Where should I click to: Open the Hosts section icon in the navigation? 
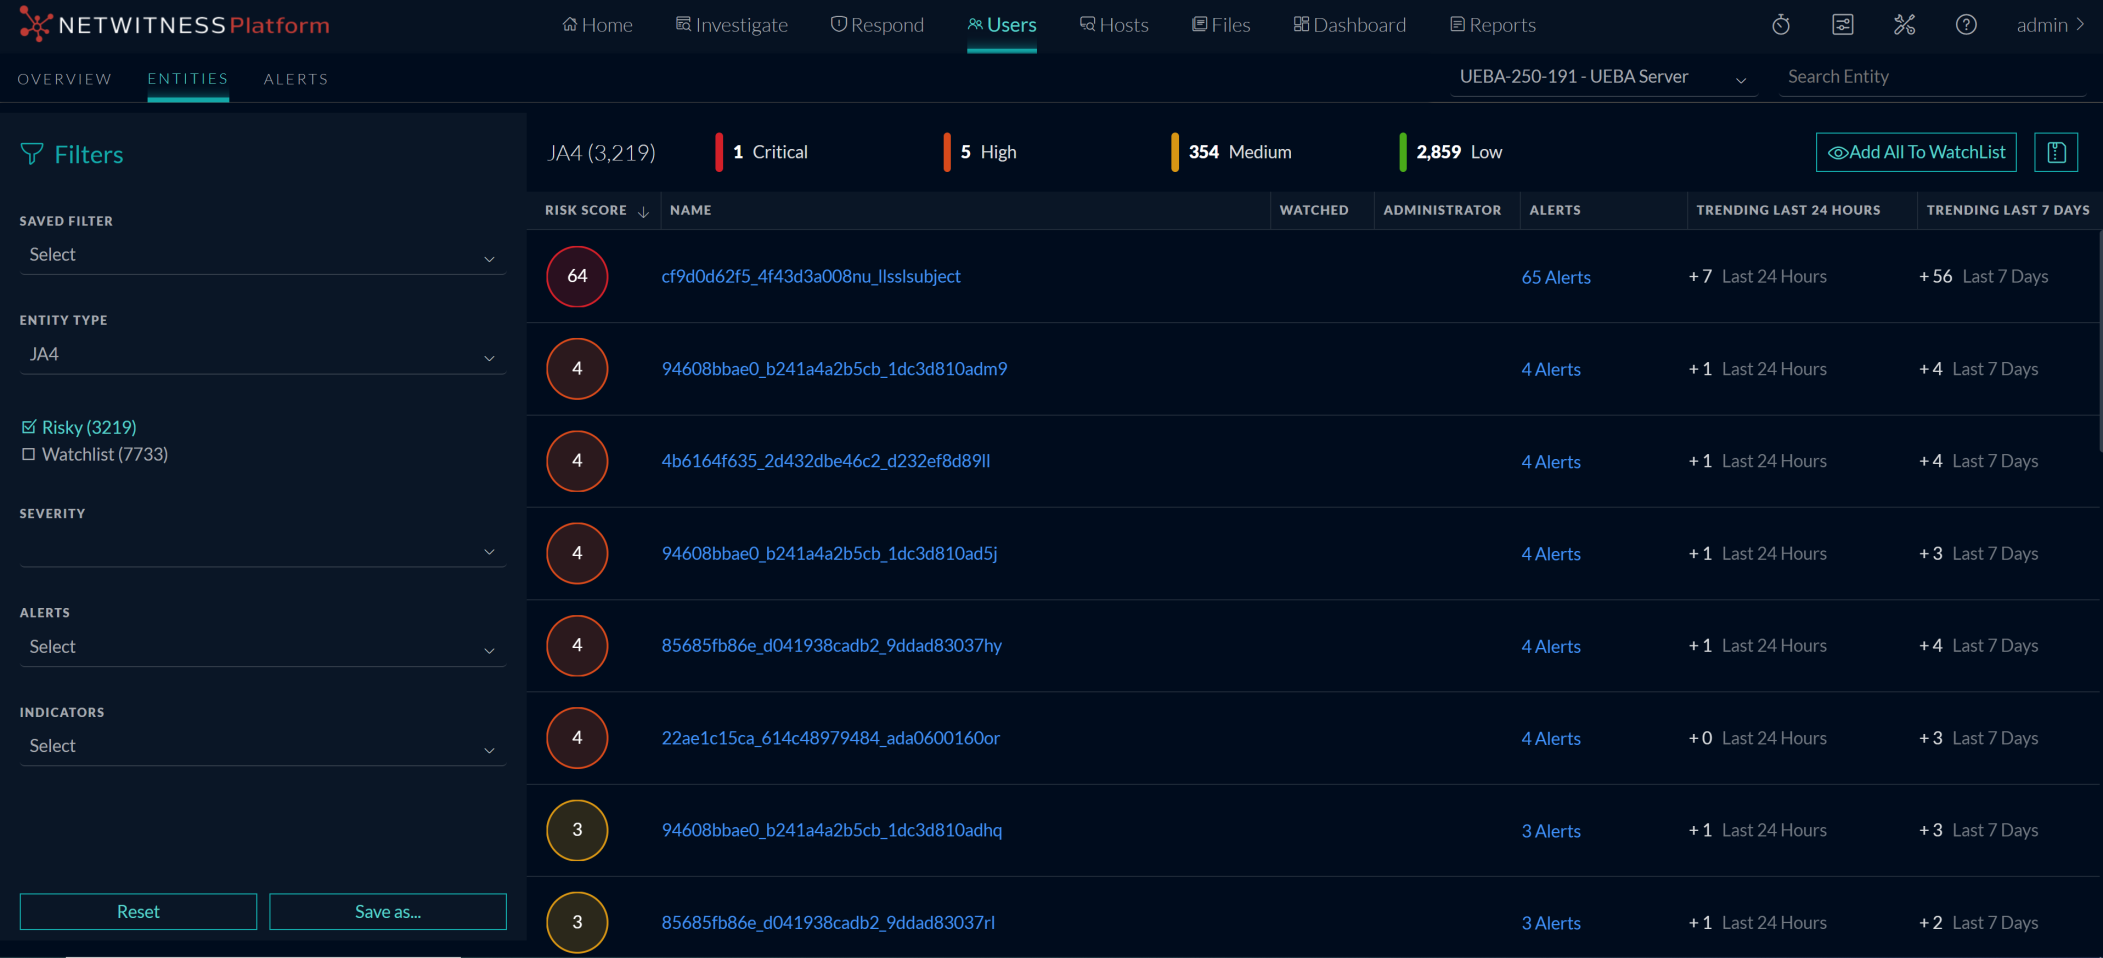(x=1085, y=24)
